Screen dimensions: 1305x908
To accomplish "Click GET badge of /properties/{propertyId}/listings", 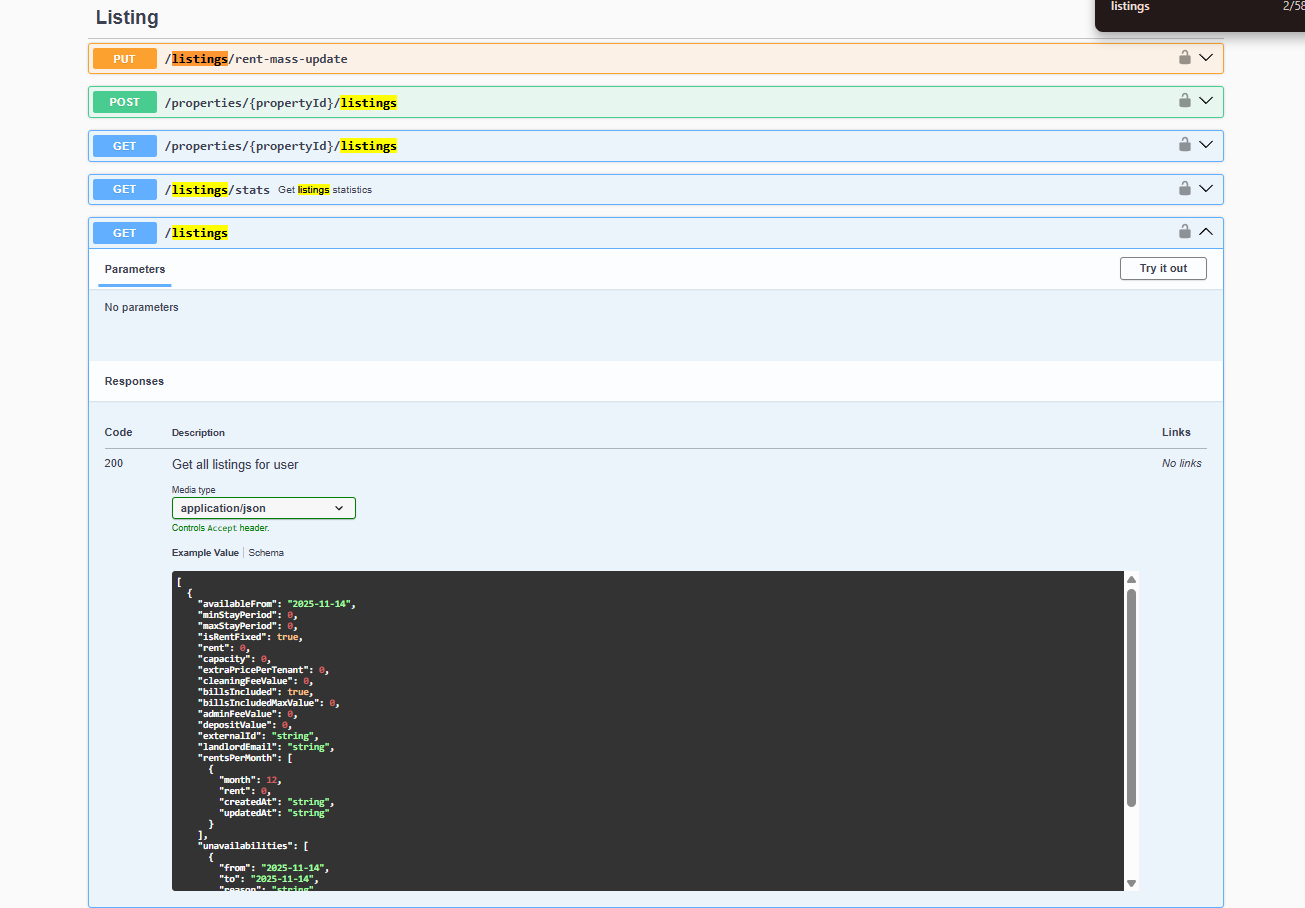I will pyautogui.click(x=125, y=146).
